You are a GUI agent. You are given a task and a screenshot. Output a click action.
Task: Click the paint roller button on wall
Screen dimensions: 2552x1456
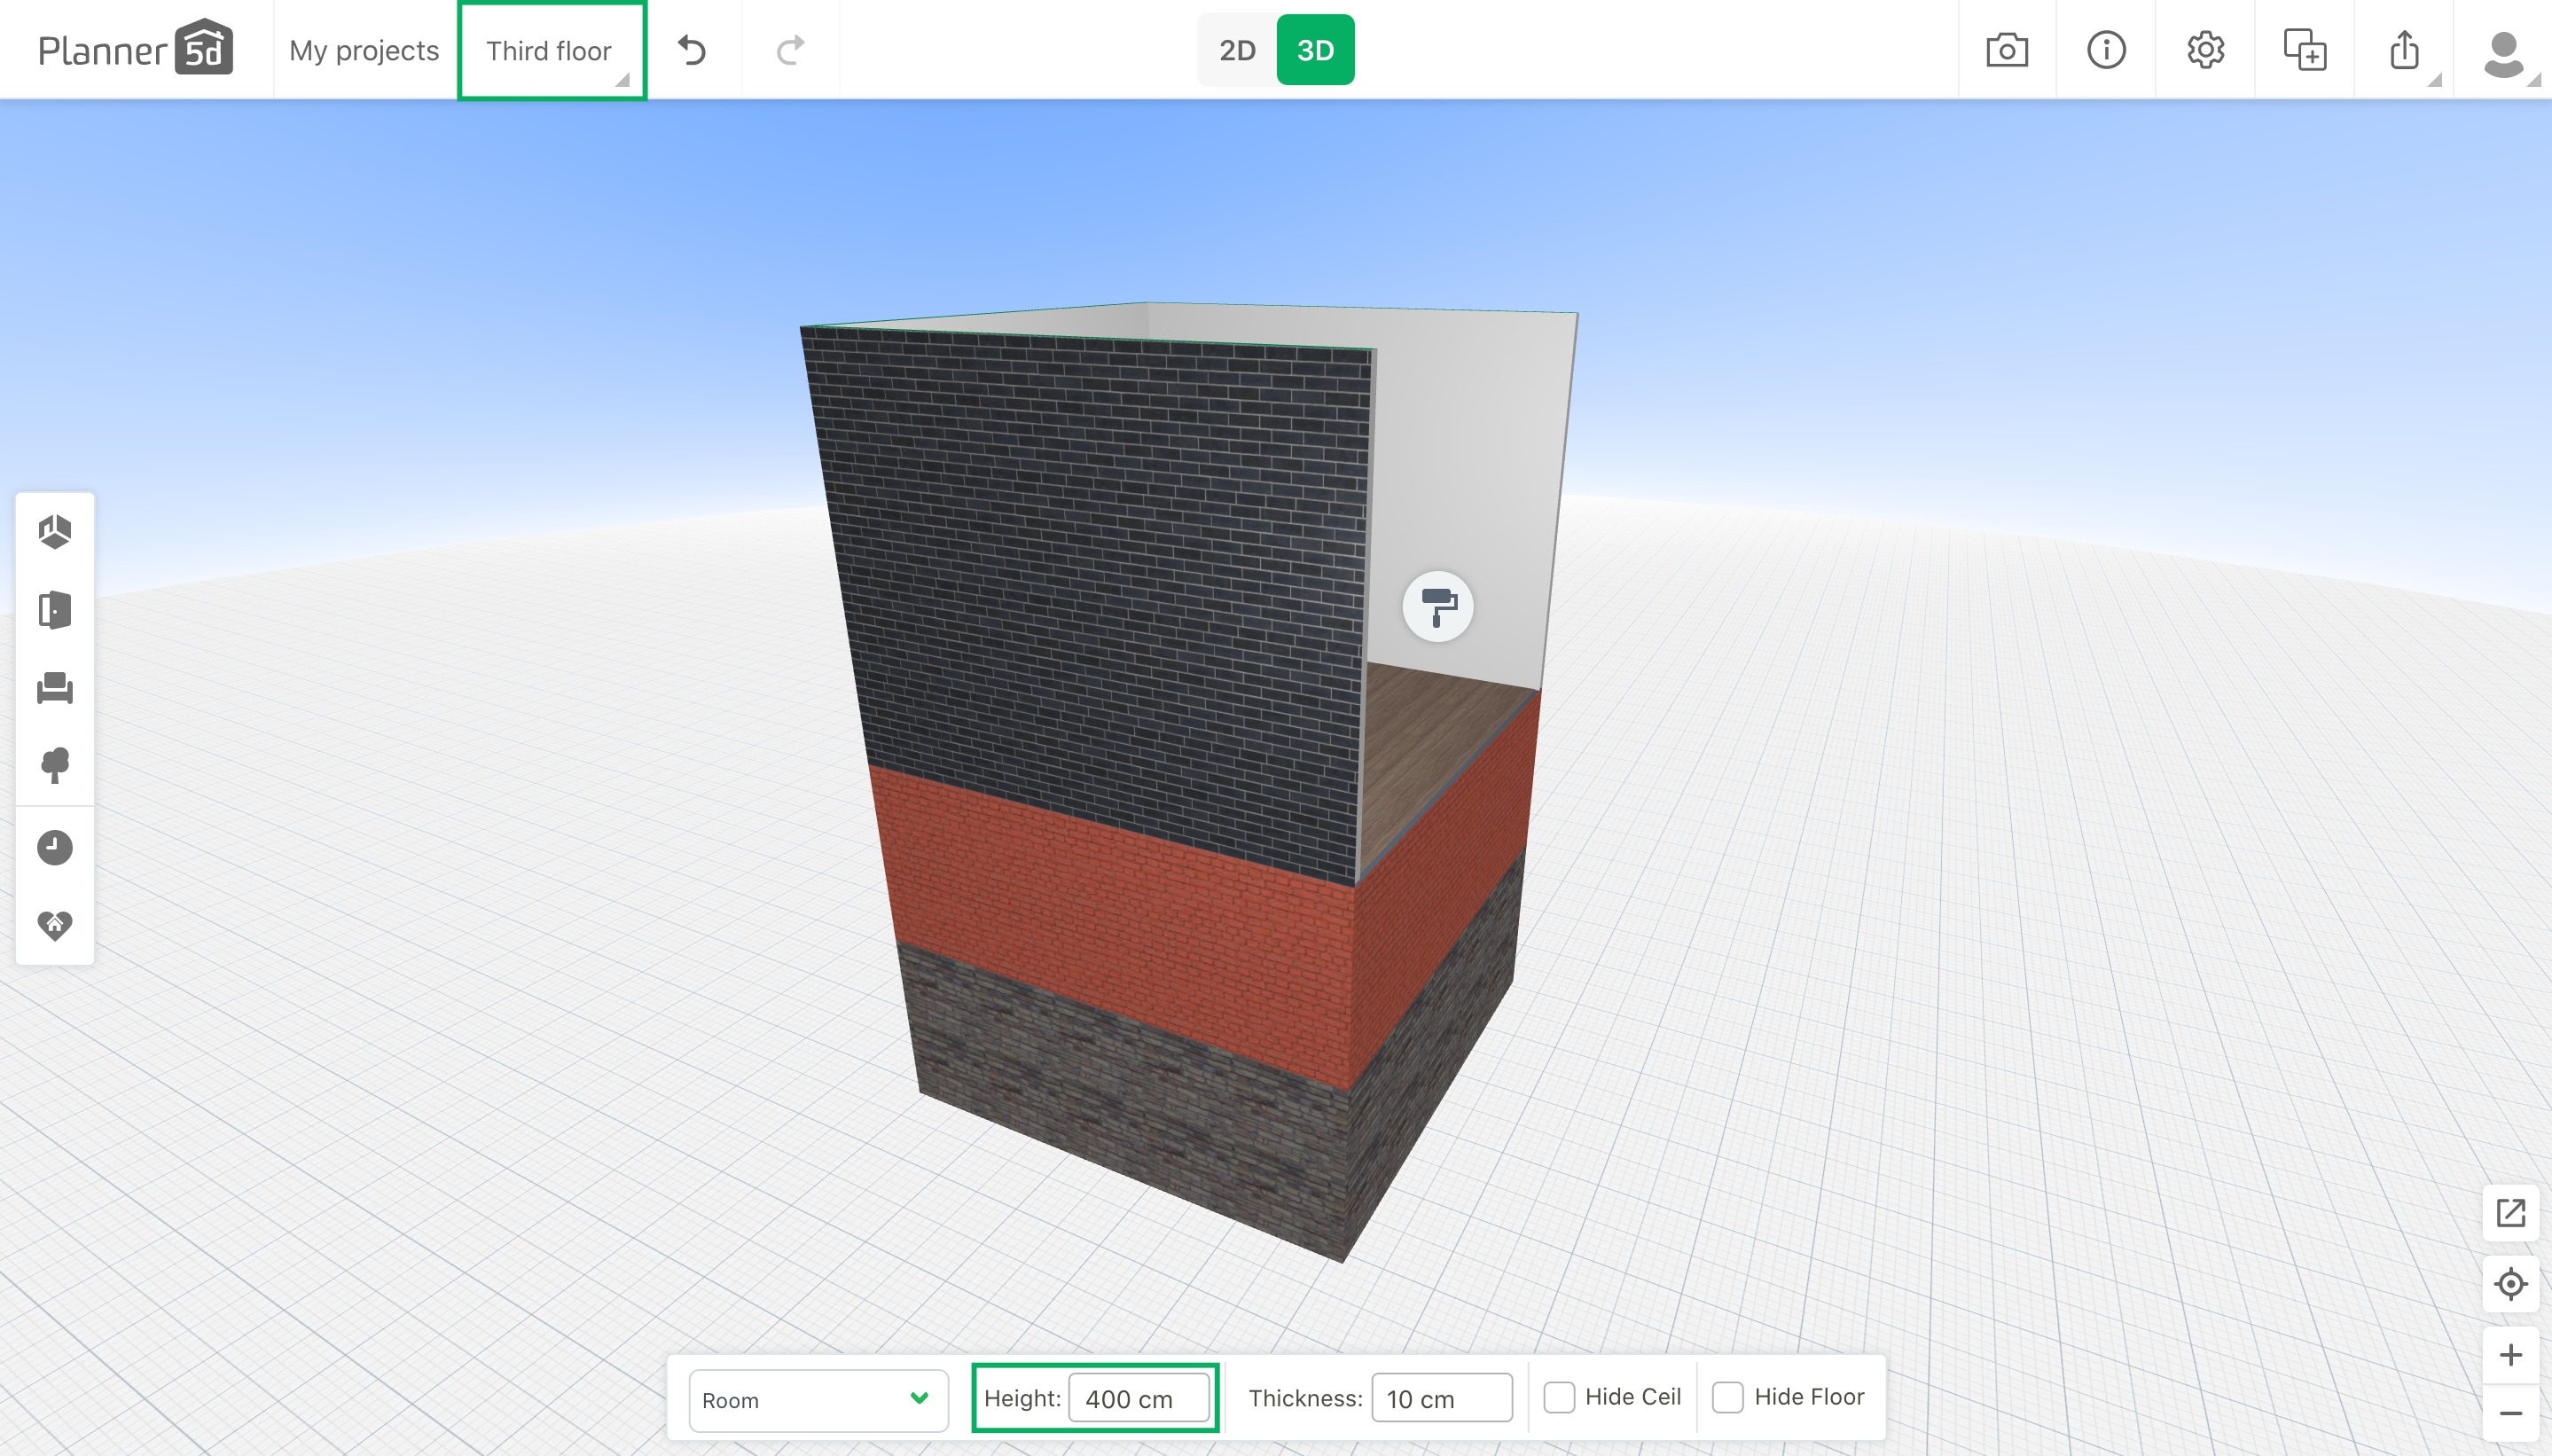point(1438,606)
